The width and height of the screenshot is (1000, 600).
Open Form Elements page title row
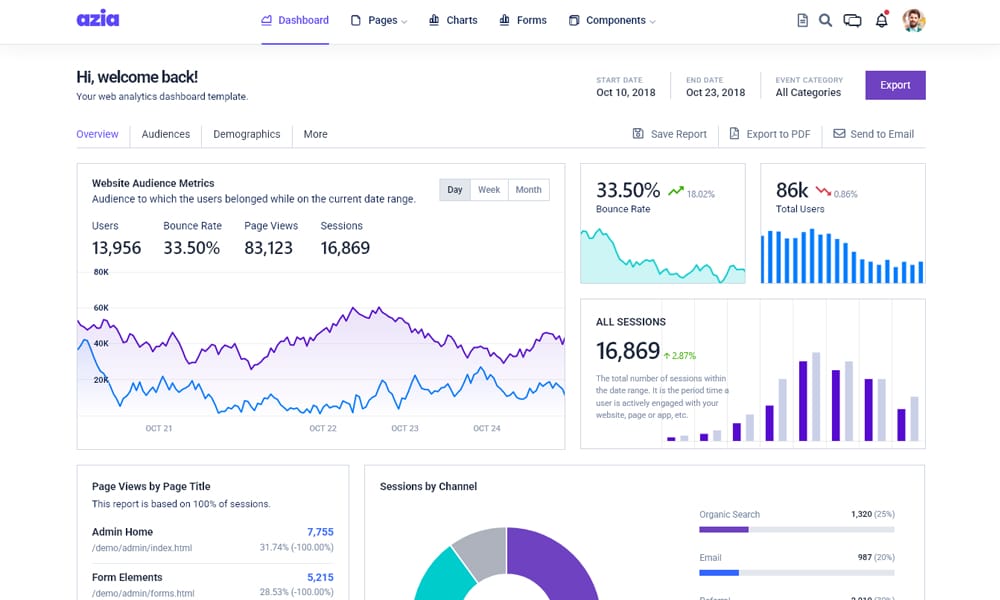coord(212,585)
